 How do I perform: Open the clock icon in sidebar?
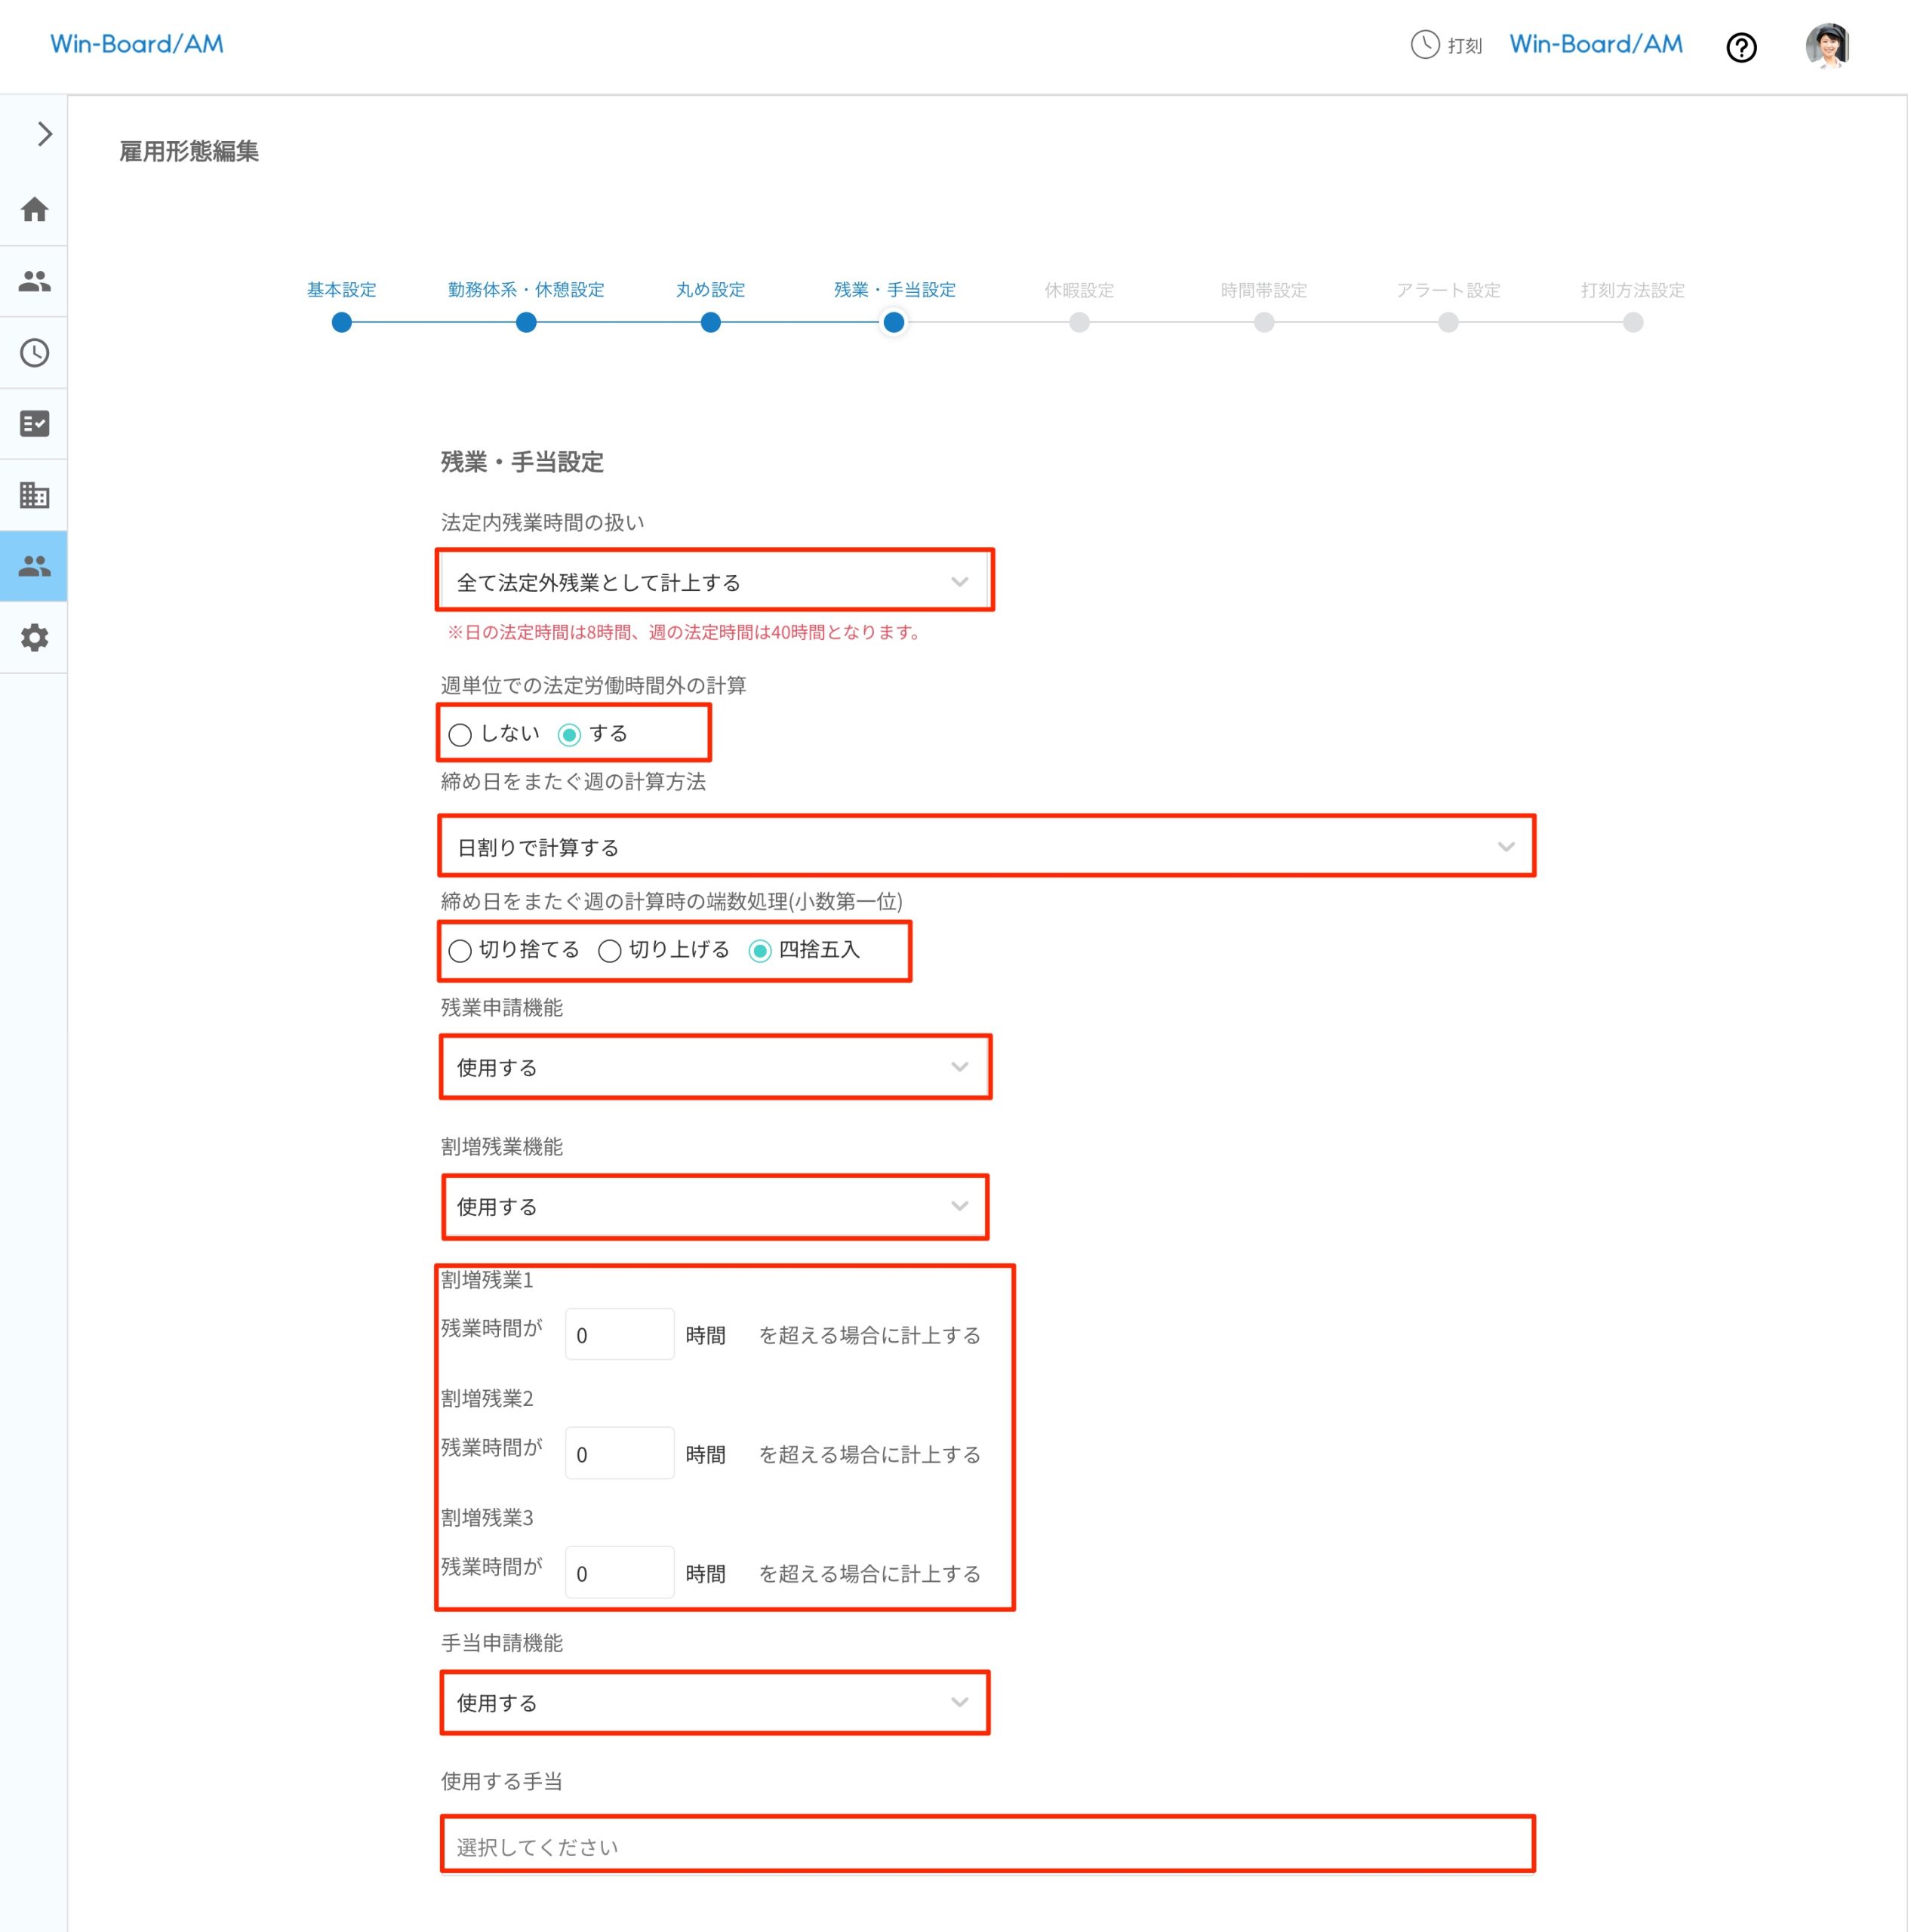coord(35,353)
